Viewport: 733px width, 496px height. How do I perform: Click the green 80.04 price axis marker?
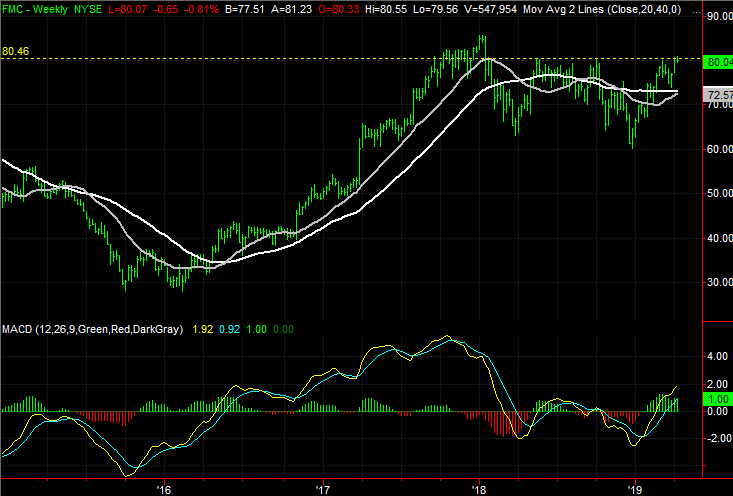(x=718, y=62)
